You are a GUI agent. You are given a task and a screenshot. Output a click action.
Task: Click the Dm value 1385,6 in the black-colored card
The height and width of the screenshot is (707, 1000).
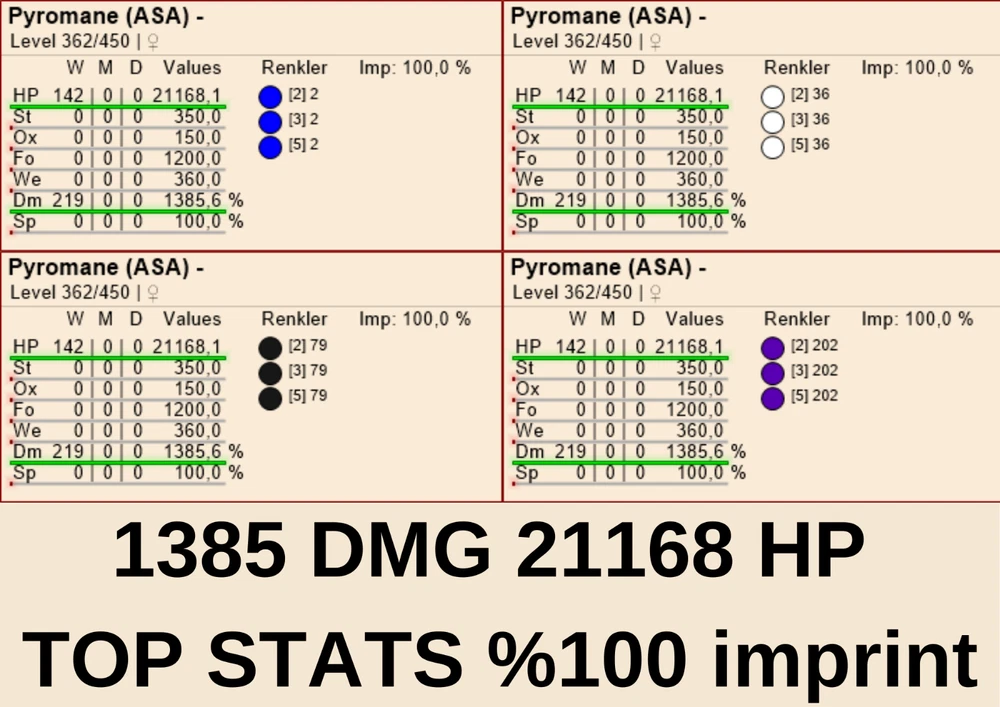click(x=187, y=451)
